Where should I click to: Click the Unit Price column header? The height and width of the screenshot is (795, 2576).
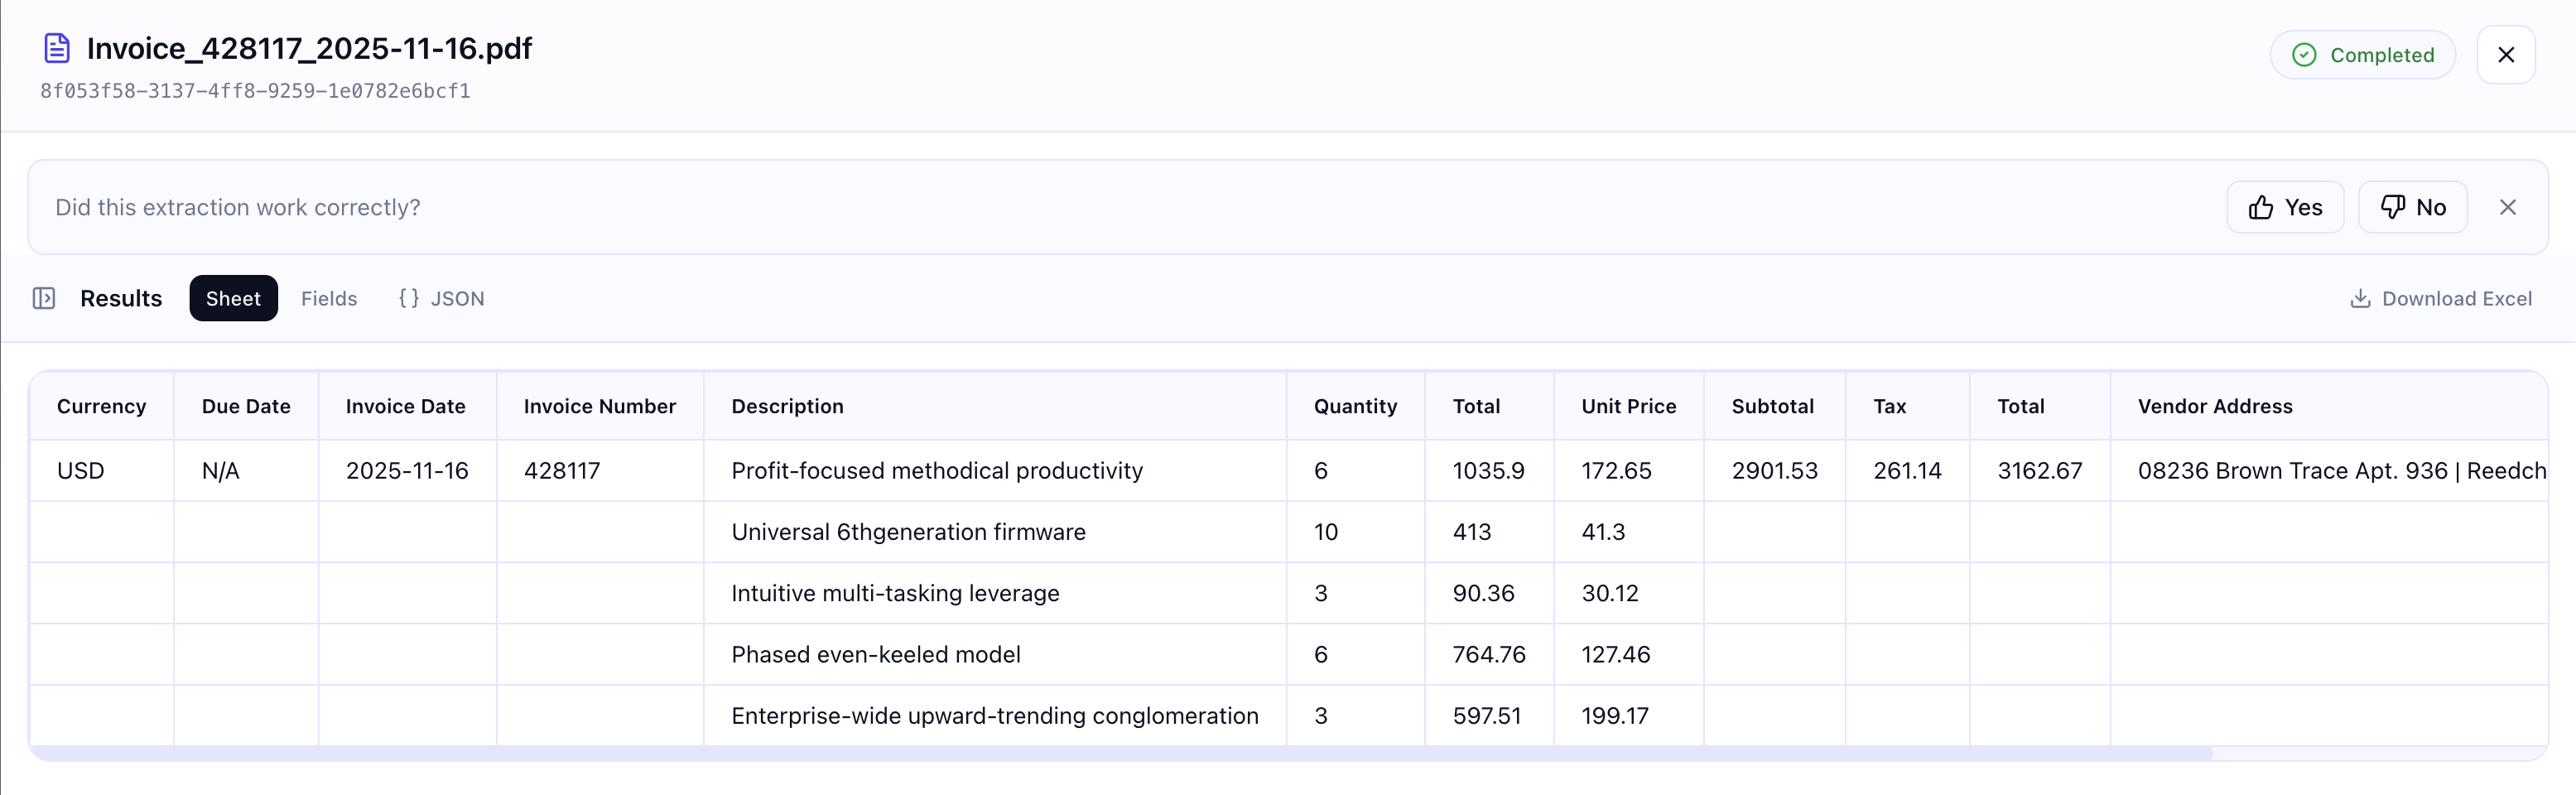[x=1628, y=406]
